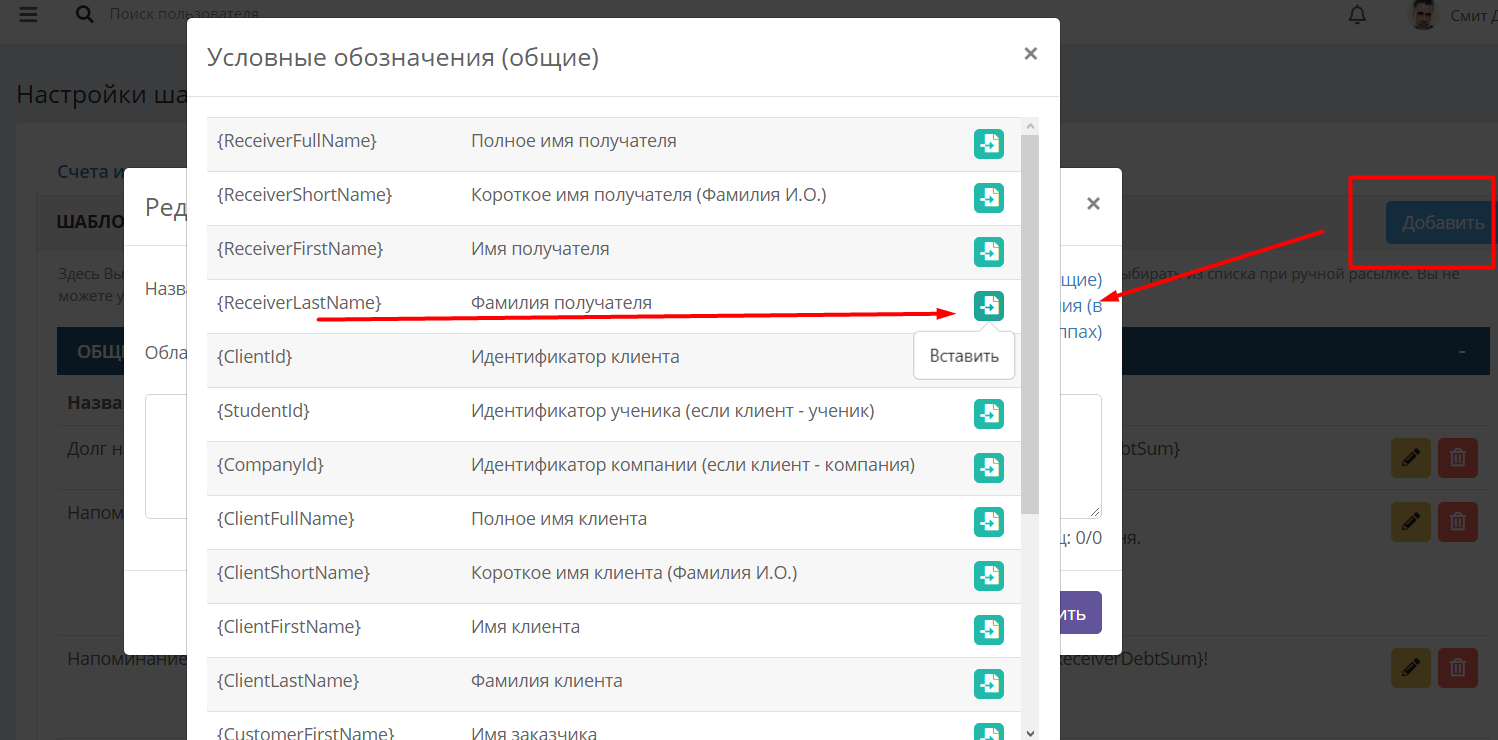Click the description 'Полное имя получателя'

pos(574,141)
